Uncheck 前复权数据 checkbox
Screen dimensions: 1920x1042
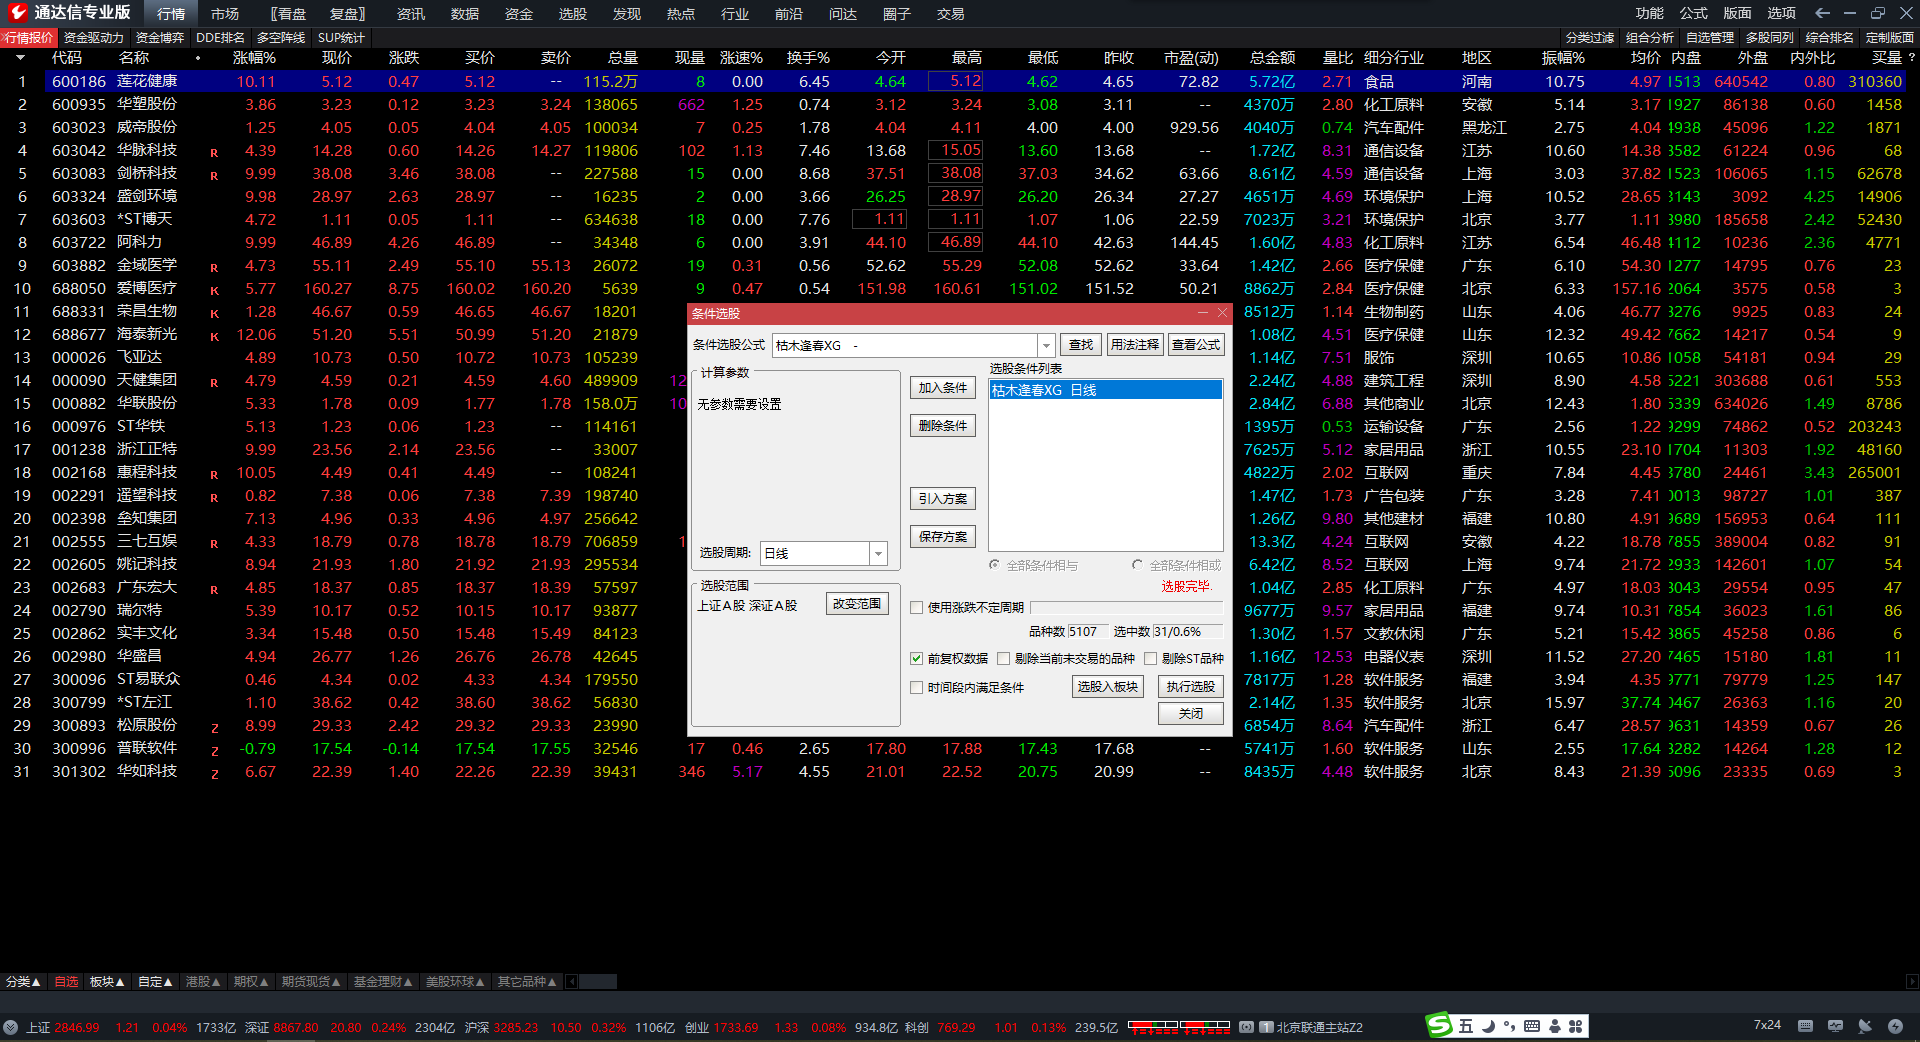pos(916,658)
